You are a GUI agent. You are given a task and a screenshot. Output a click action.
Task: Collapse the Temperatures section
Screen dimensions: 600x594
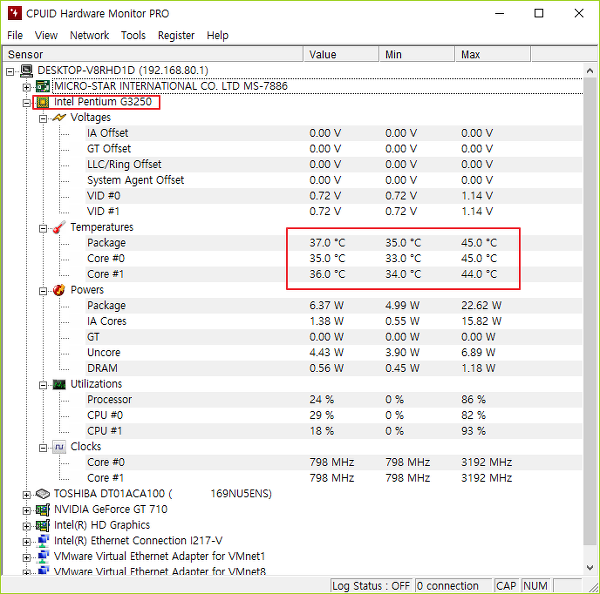(x=43, y=228)
